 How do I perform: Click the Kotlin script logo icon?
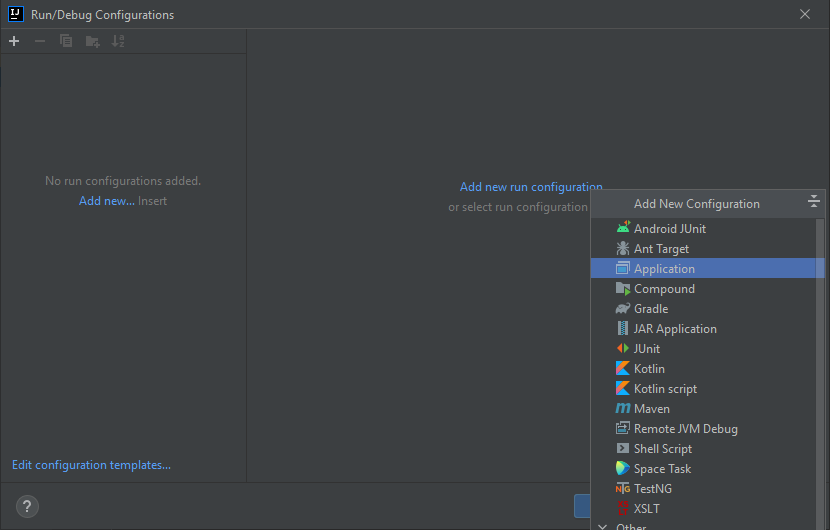(x=623, y=389)
